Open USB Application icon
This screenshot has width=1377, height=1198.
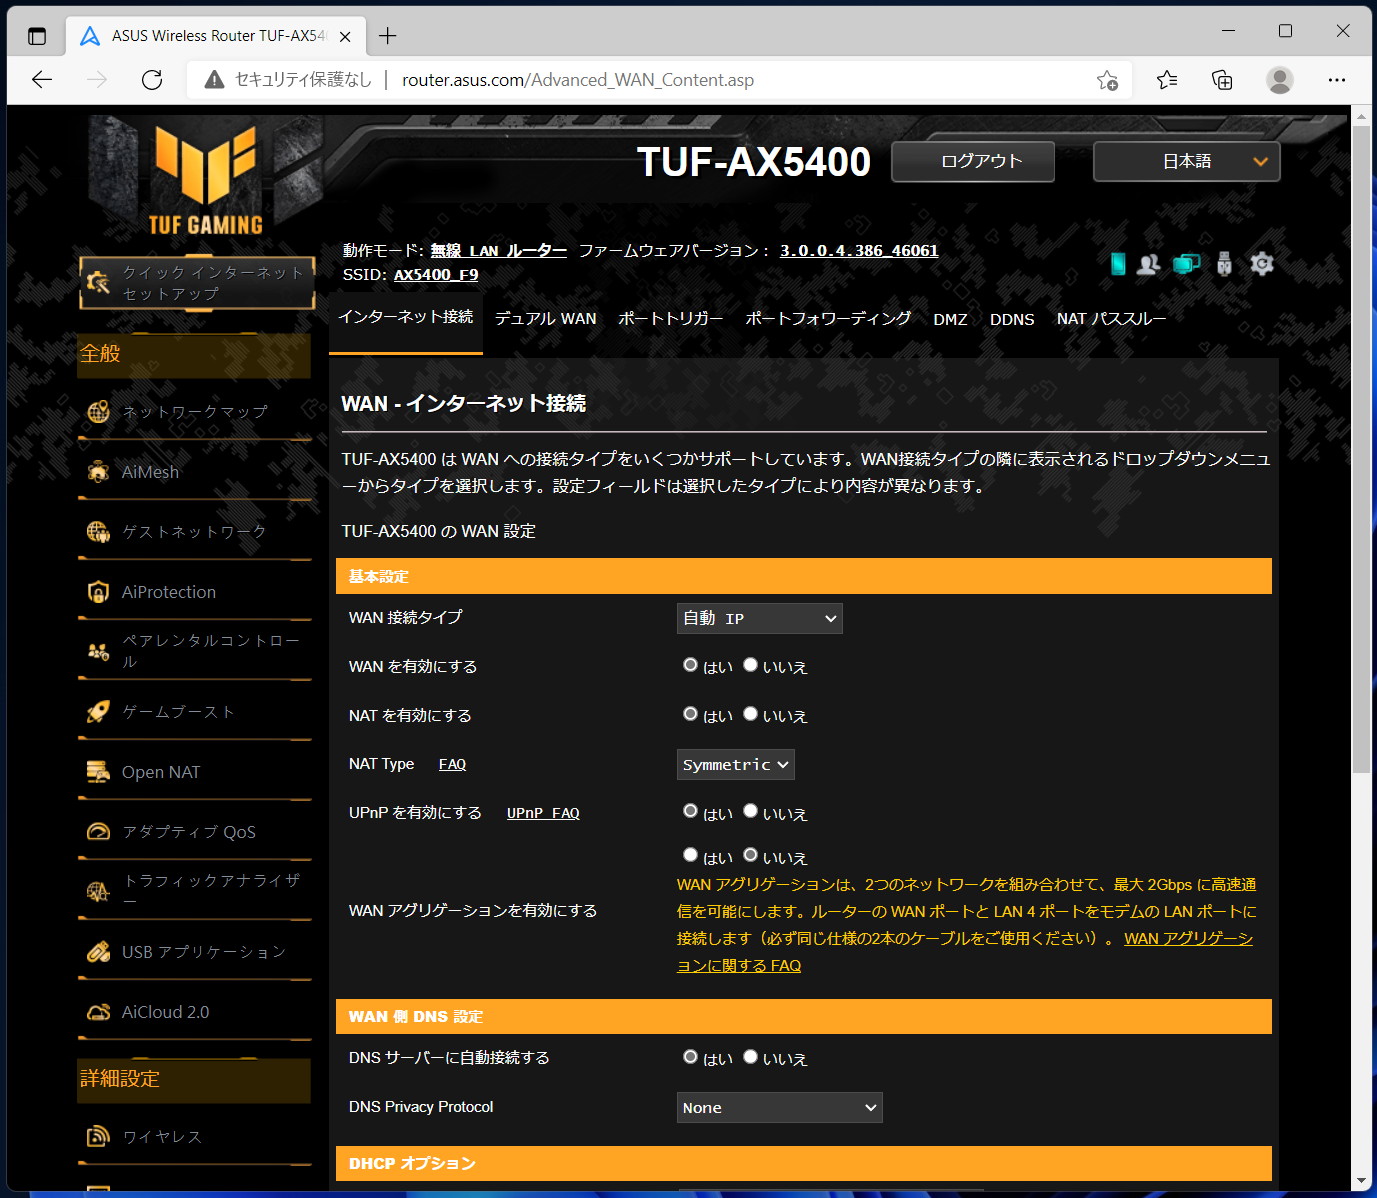click(x=98, y=952)
